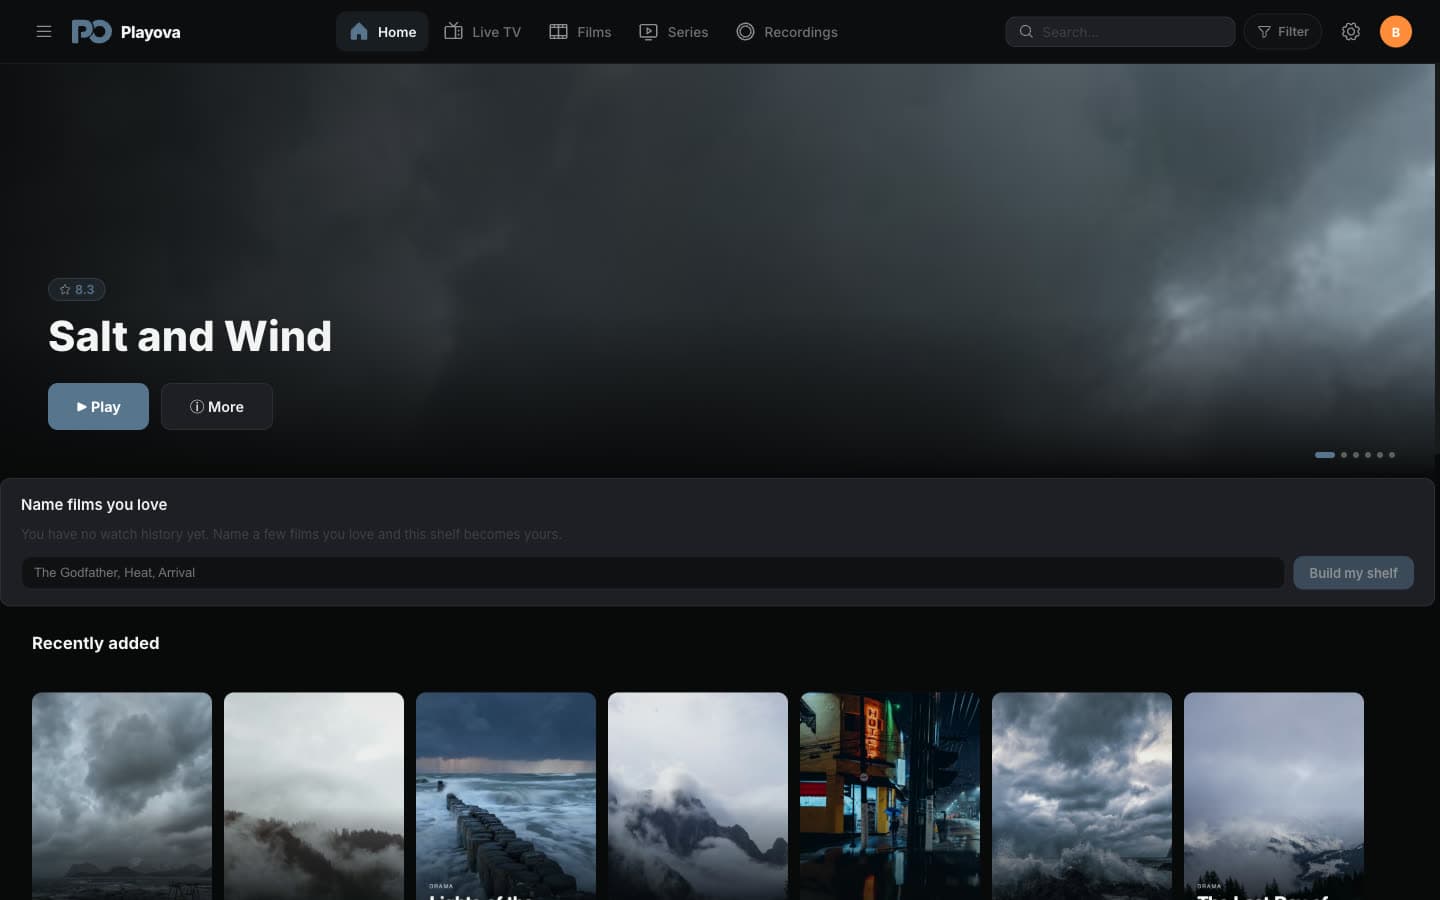Click the "Recently added" heading

pos(96,643)
